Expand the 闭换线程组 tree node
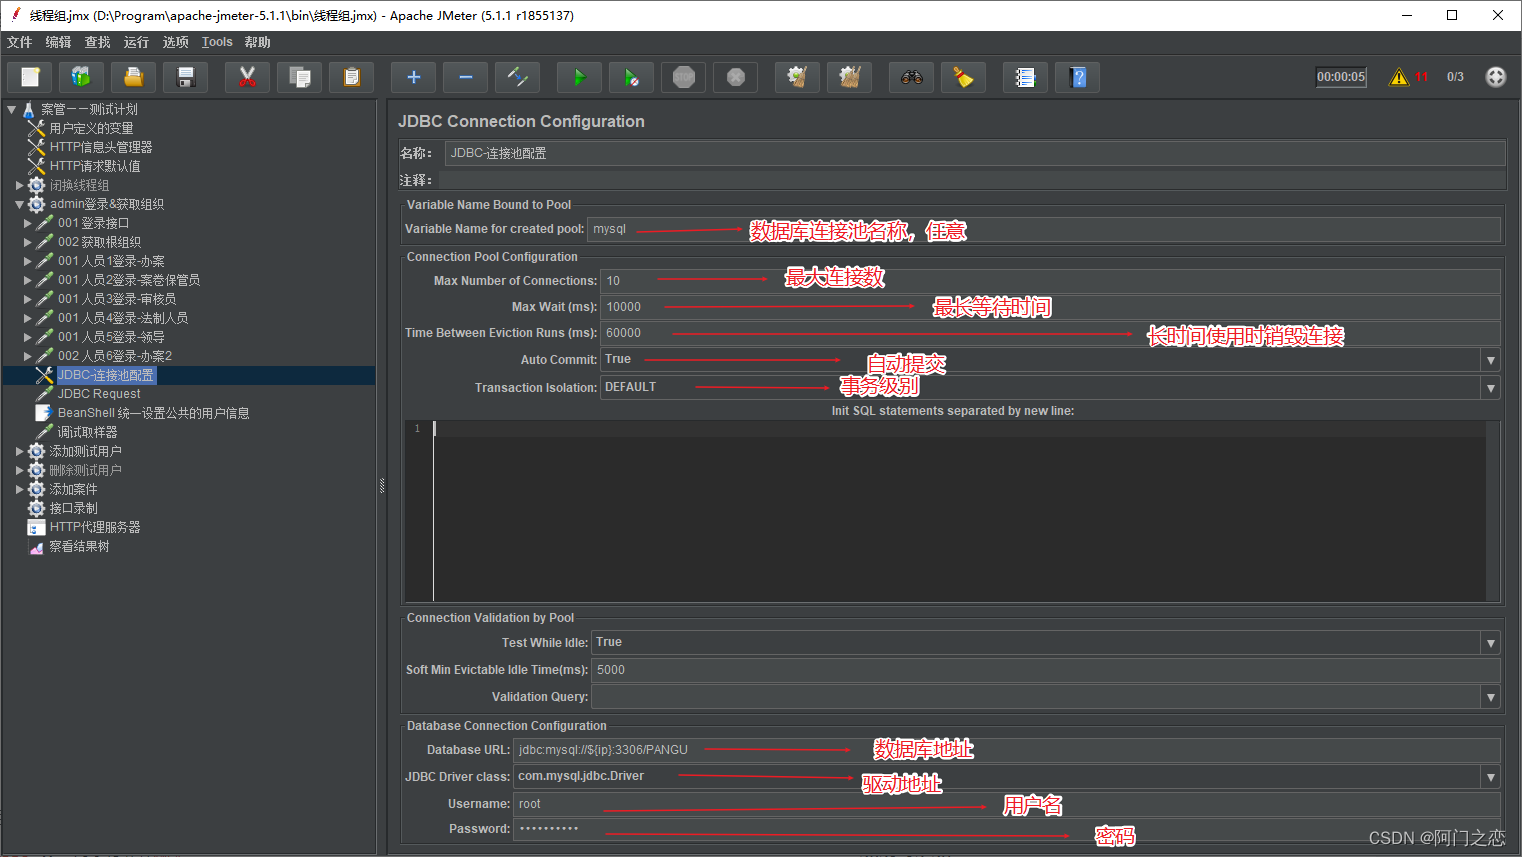The height and width of the screenshot is (857, 1522). pos(19,185)
